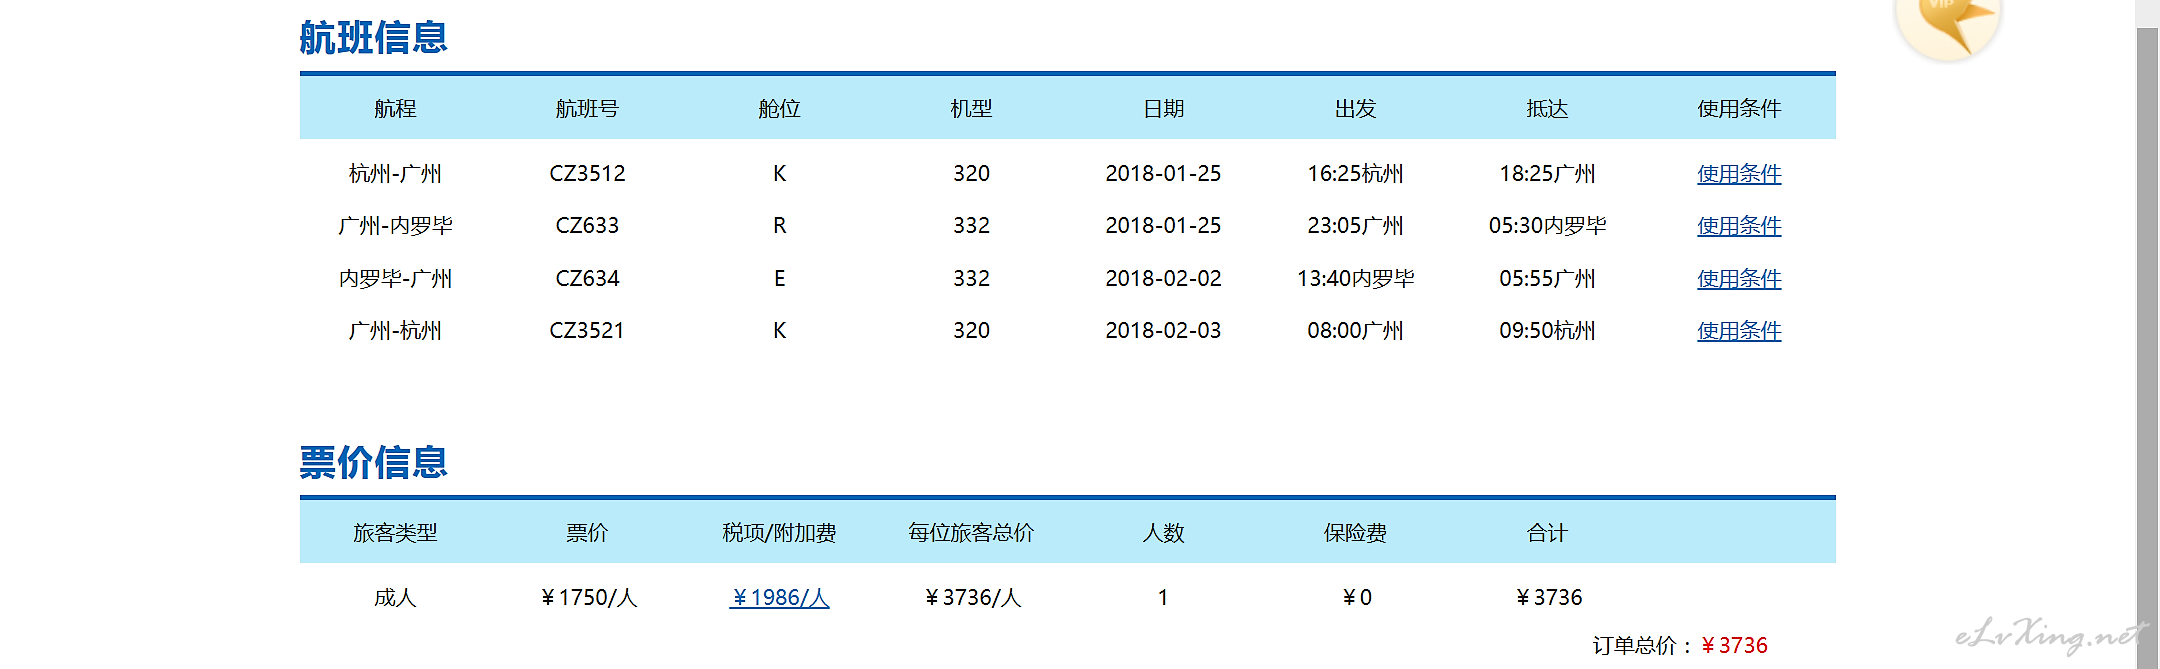
Task: Select the CZ633 flight number cell
Action: coord(587,226)
